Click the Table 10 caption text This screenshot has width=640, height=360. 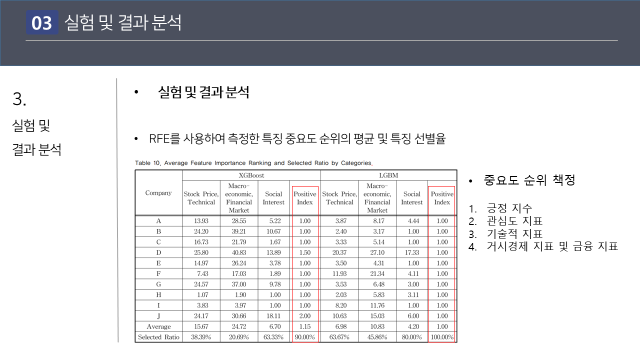[253, 163]
